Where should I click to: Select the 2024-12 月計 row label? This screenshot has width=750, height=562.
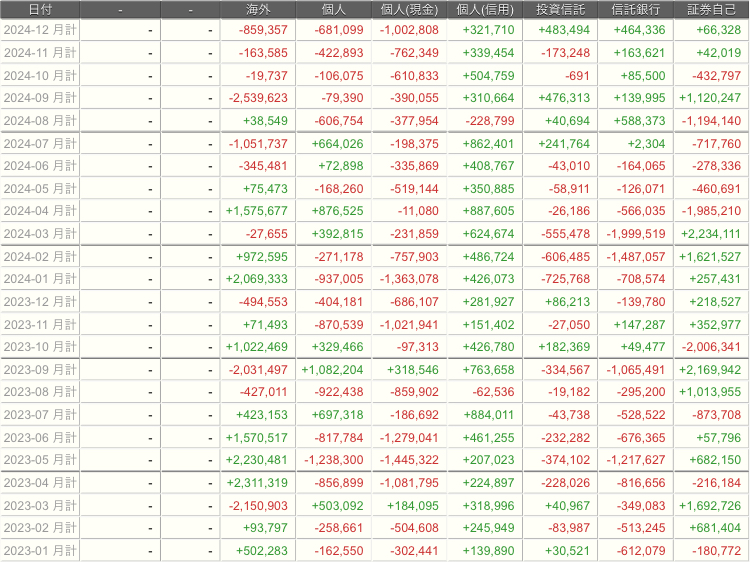coord(40,30)
